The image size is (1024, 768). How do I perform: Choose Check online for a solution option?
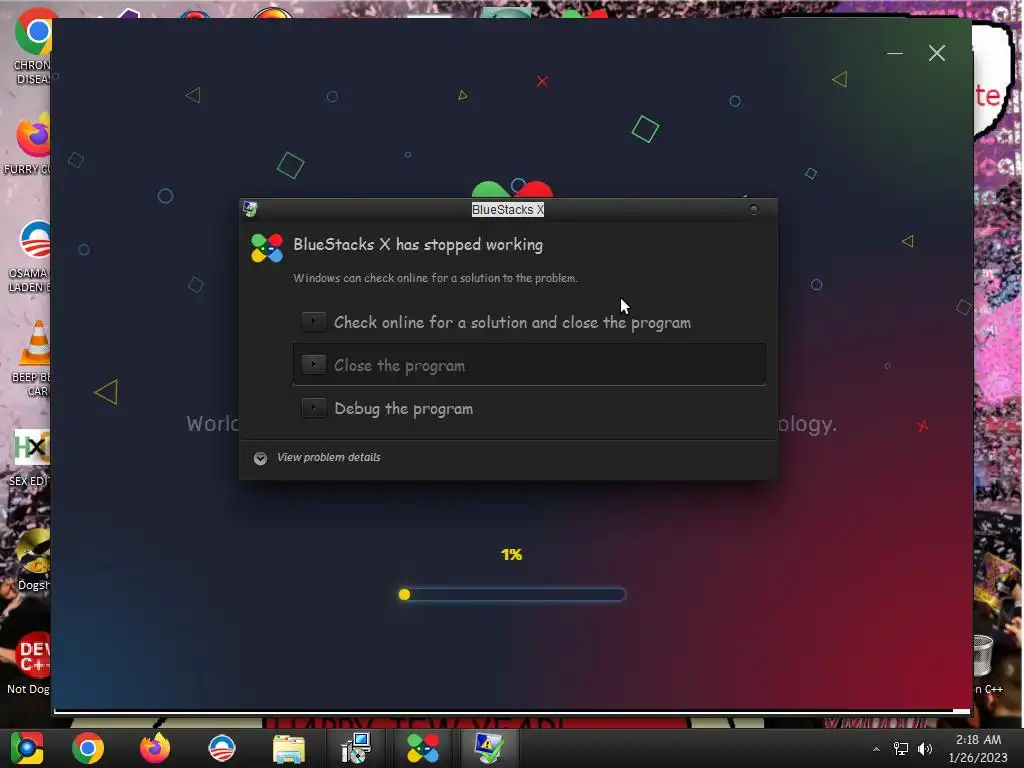pos(529,322)
